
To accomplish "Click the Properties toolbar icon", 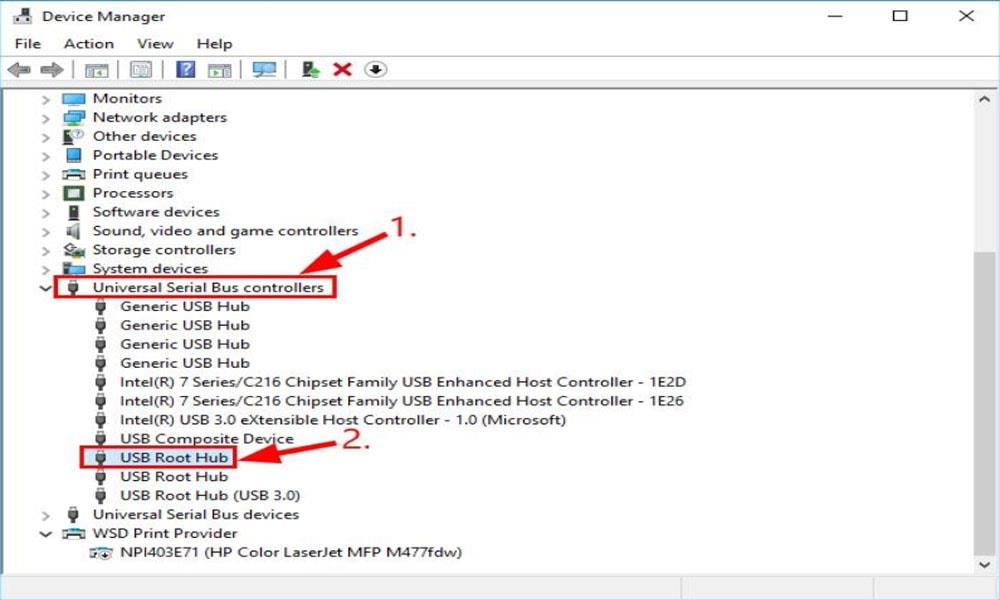I will tap(141, 69).
